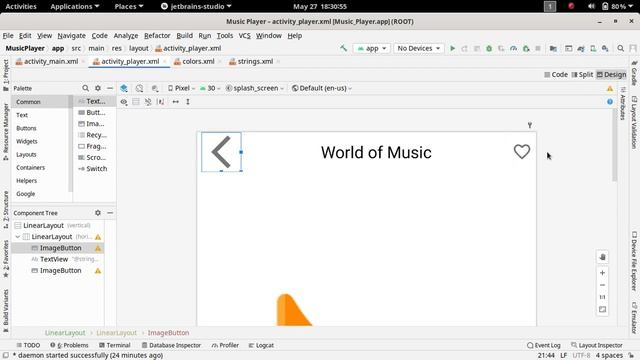Switch to Code view mode
The width and height of the screenshot is (640, 360).
coord(556,75)
